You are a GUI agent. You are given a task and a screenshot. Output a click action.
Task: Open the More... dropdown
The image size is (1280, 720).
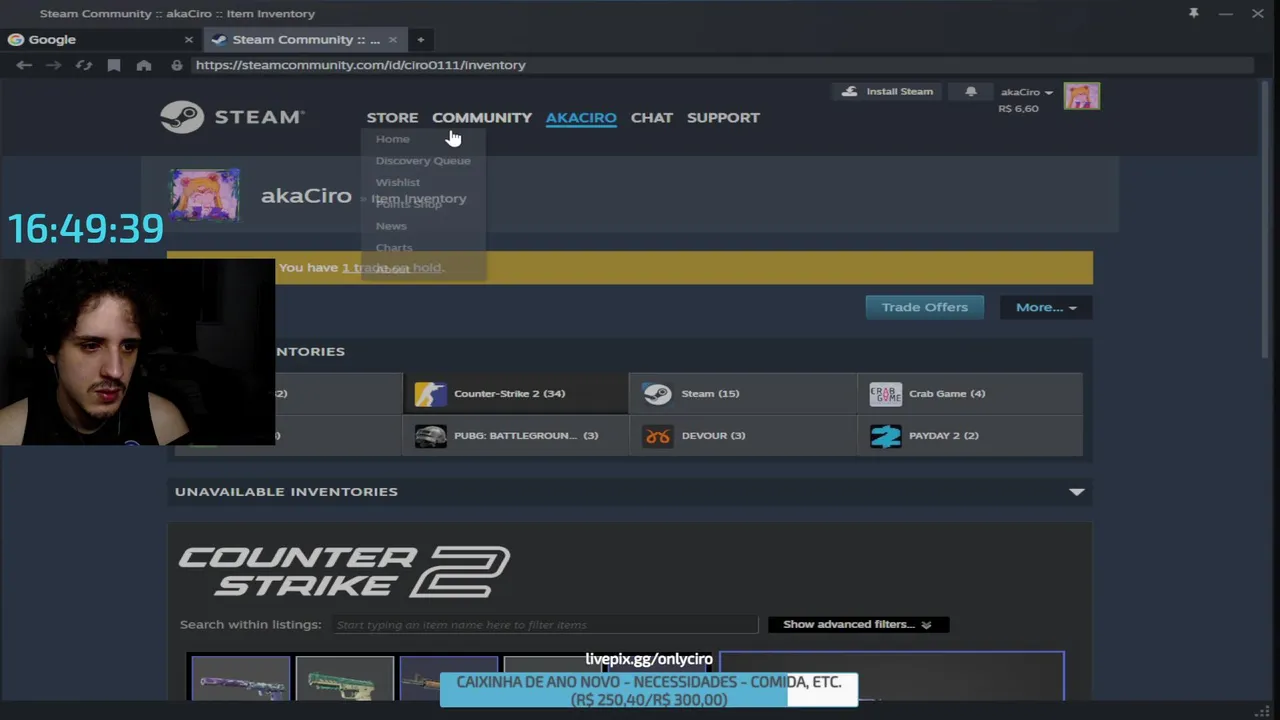[1046, 307]
